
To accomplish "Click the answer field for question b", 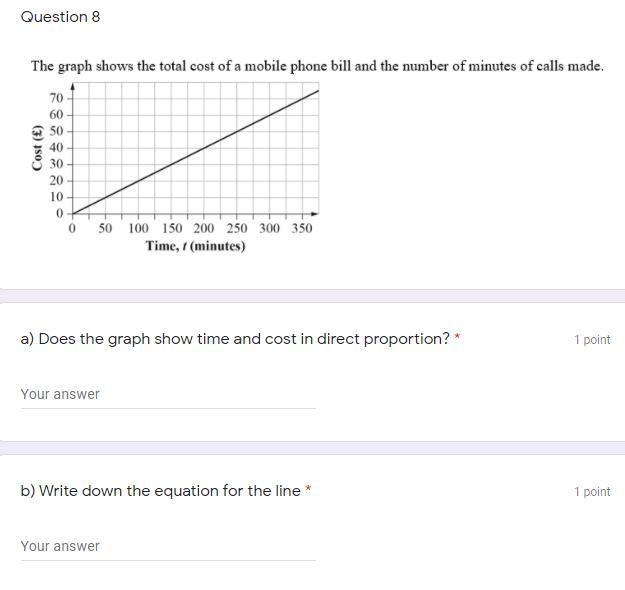I will coord(168,546).
